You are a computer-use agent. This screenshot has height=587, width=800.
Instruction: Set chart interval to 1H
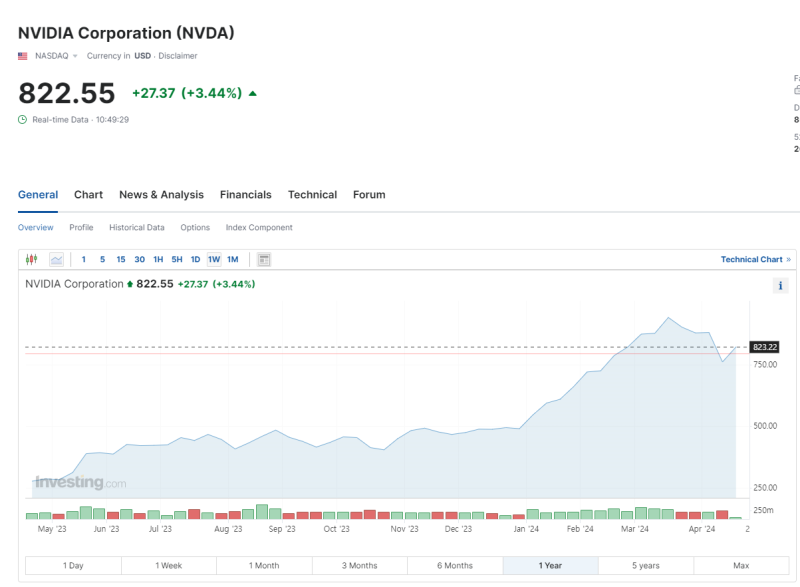tap(158, 260)
